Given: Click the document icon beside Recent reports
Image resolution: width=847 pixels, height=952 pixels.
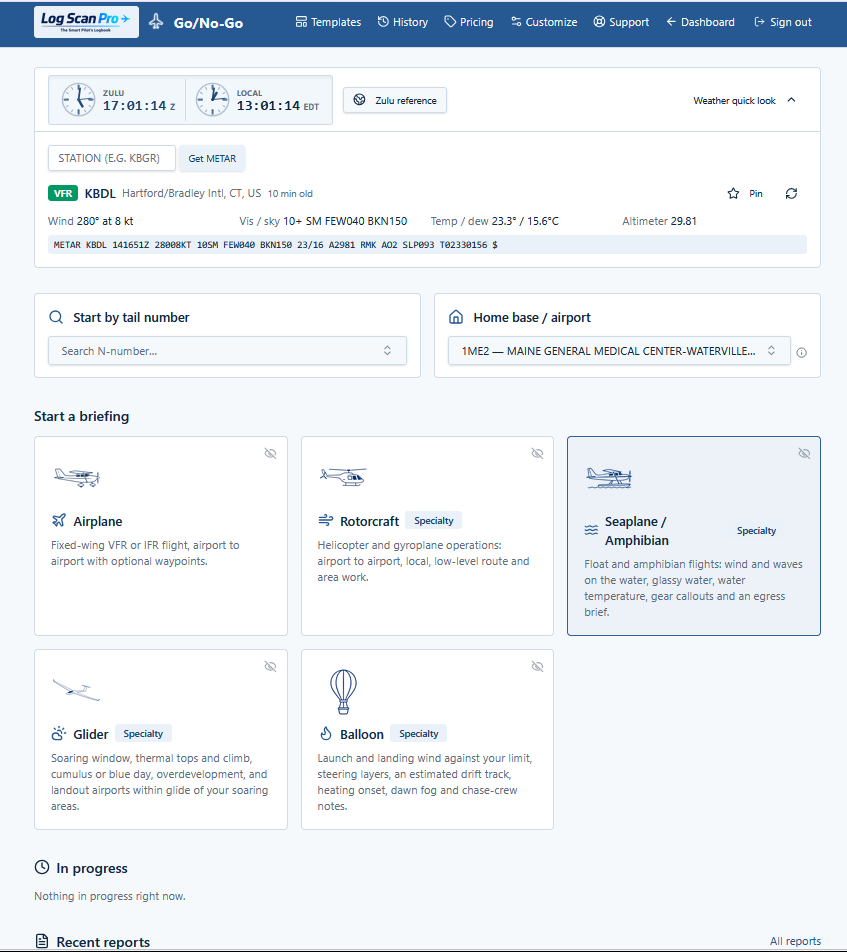Looking at the screenshot, I should click(42, 942).
